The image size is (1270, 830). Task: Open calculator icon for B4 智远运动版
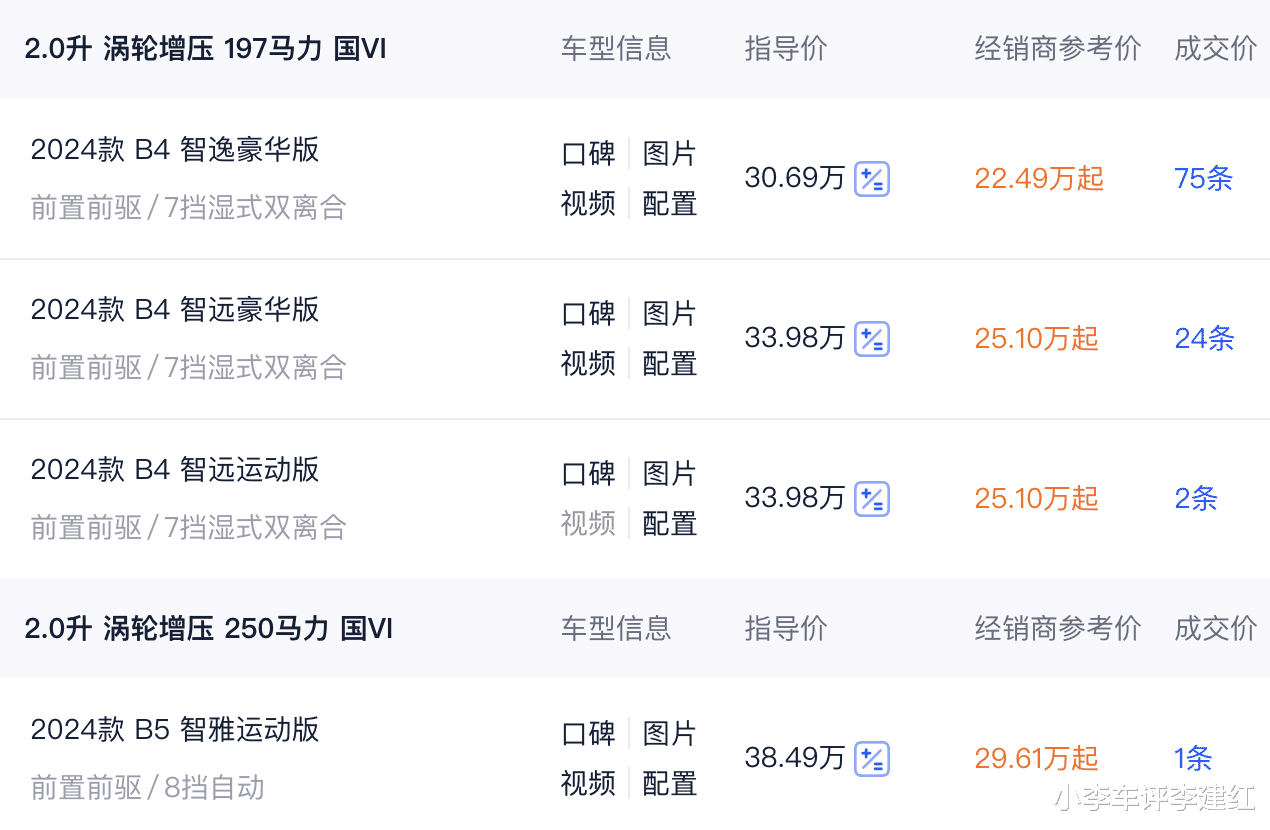coord(872,499)
